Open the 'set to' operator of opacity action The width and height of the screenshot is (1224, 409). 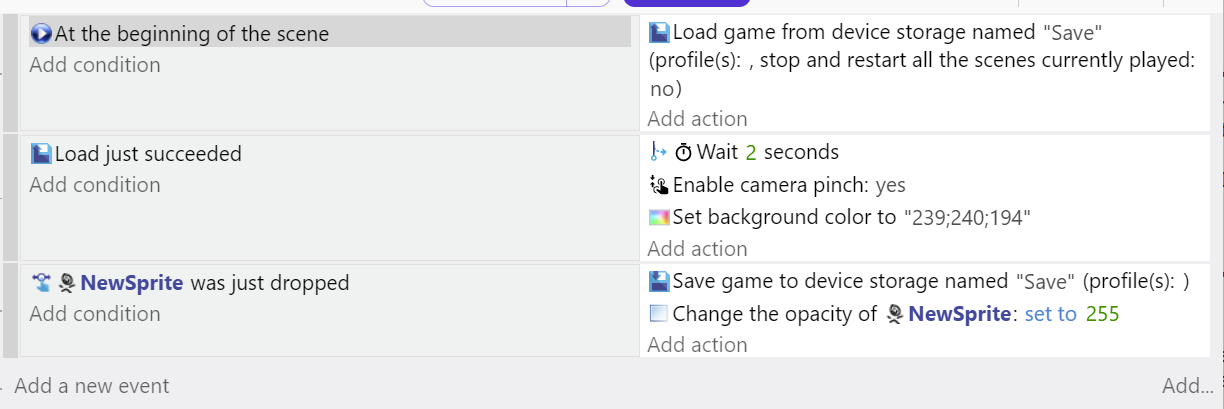click(x=1050, y=314)
